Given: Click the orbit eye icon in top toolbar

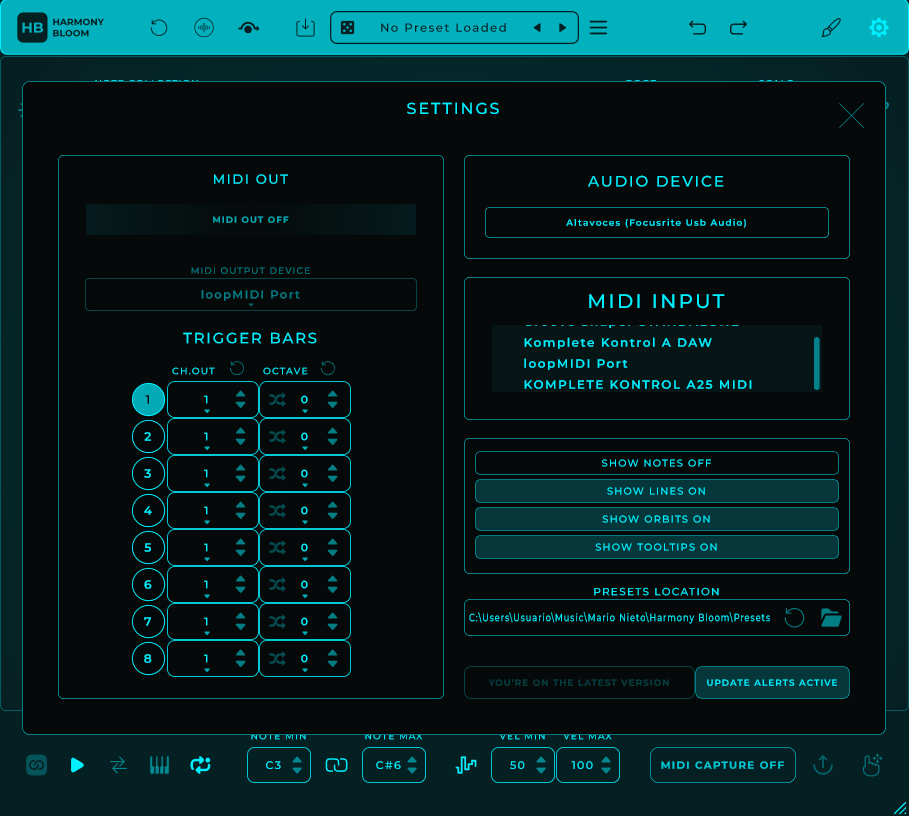Looking at the screenshot, I should [248, 27].
